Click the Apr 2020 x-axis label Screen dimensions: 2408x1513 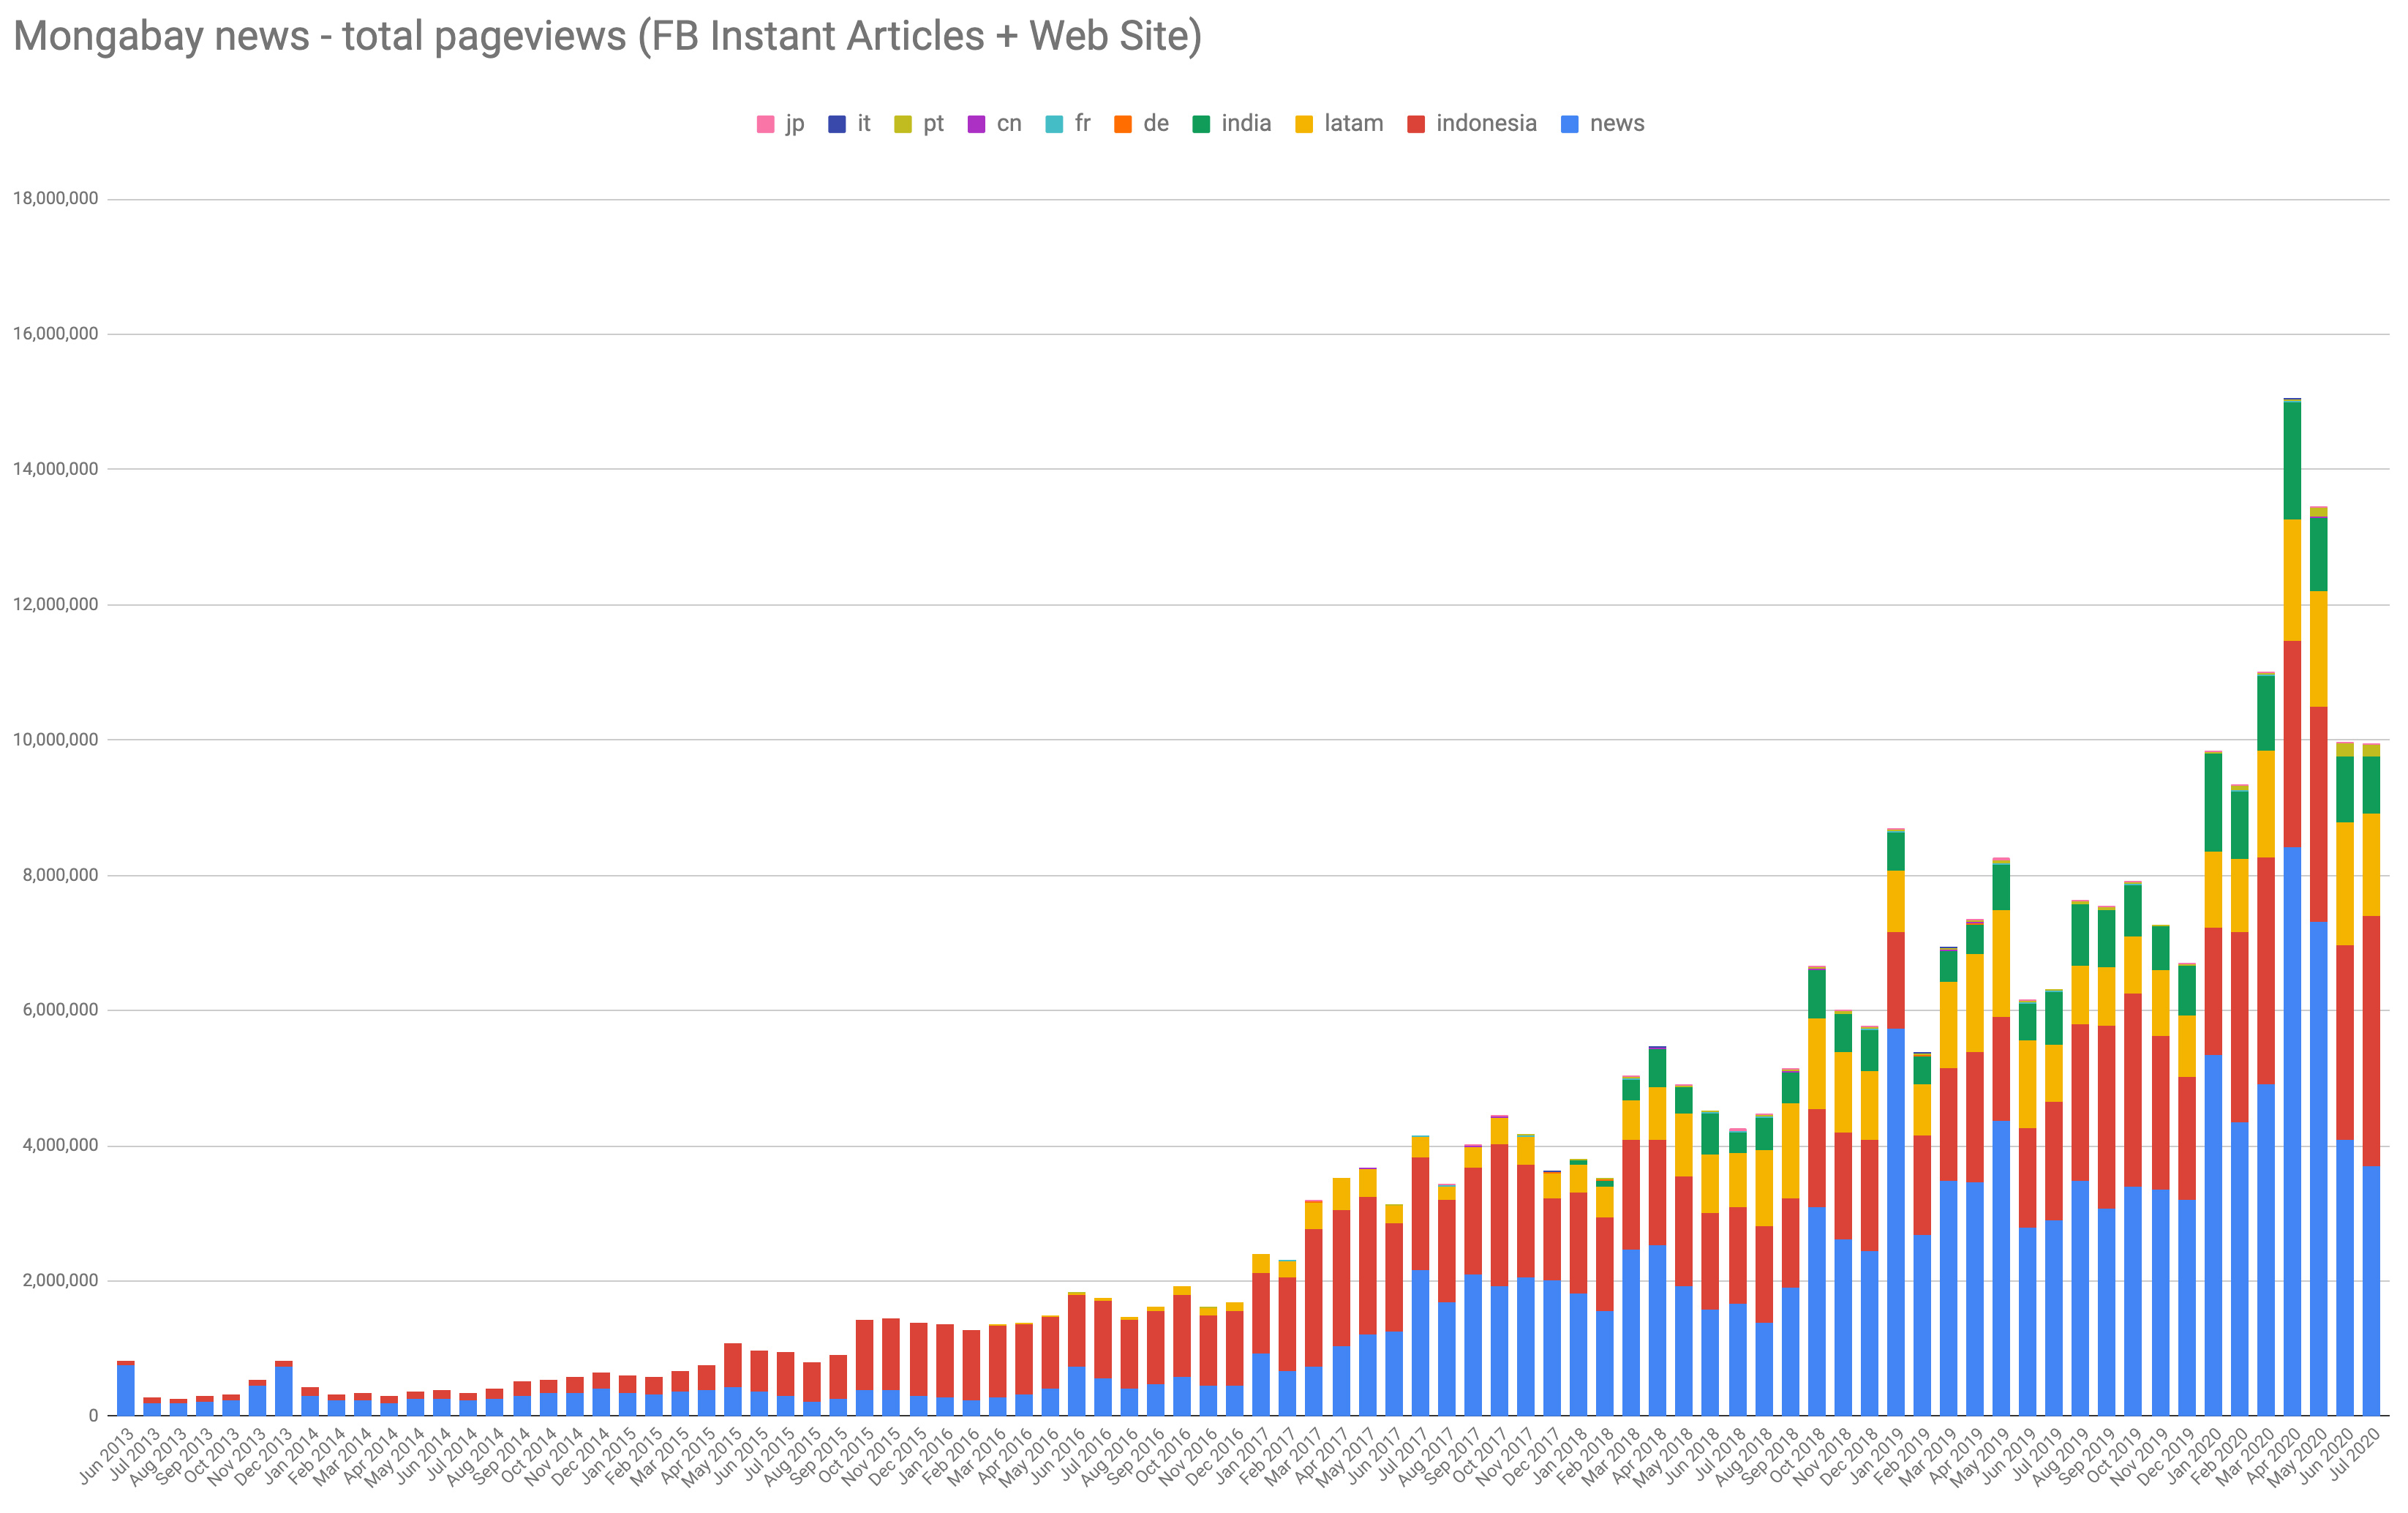(x=2274, y=1455)
